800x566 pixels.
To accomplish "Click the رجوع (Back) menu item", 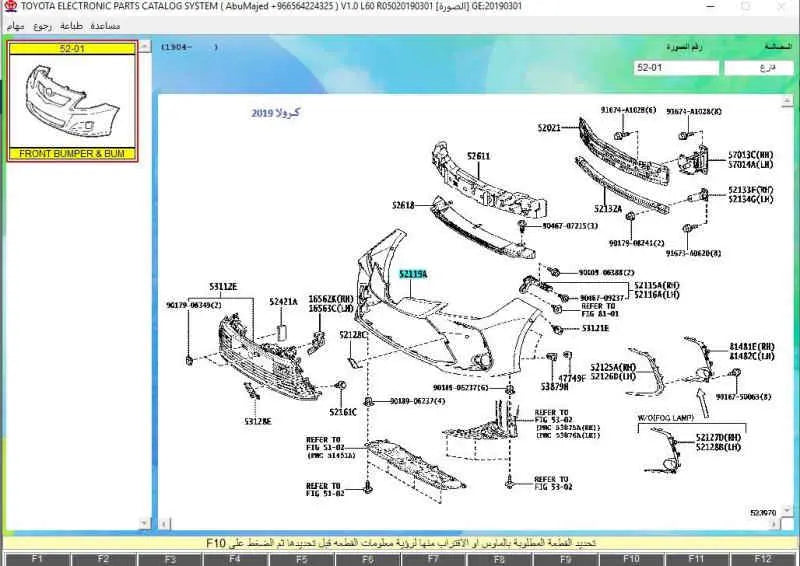I will pos(43,24).
